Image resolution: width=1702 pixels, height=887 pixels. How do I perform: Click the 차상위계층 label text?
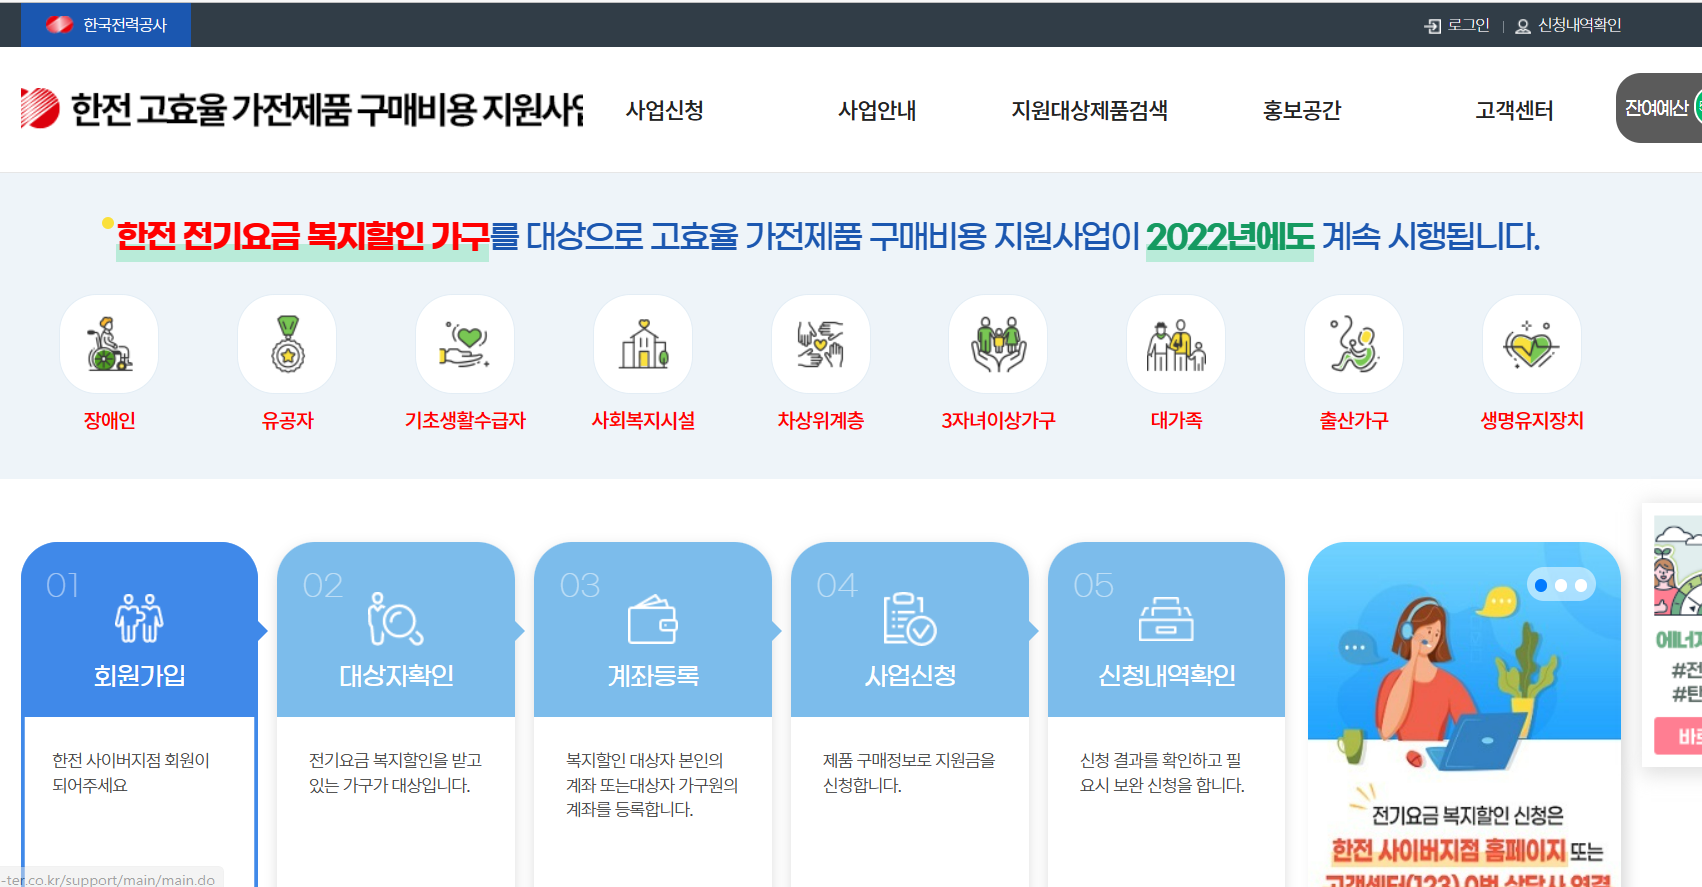(x=821, y=421)
